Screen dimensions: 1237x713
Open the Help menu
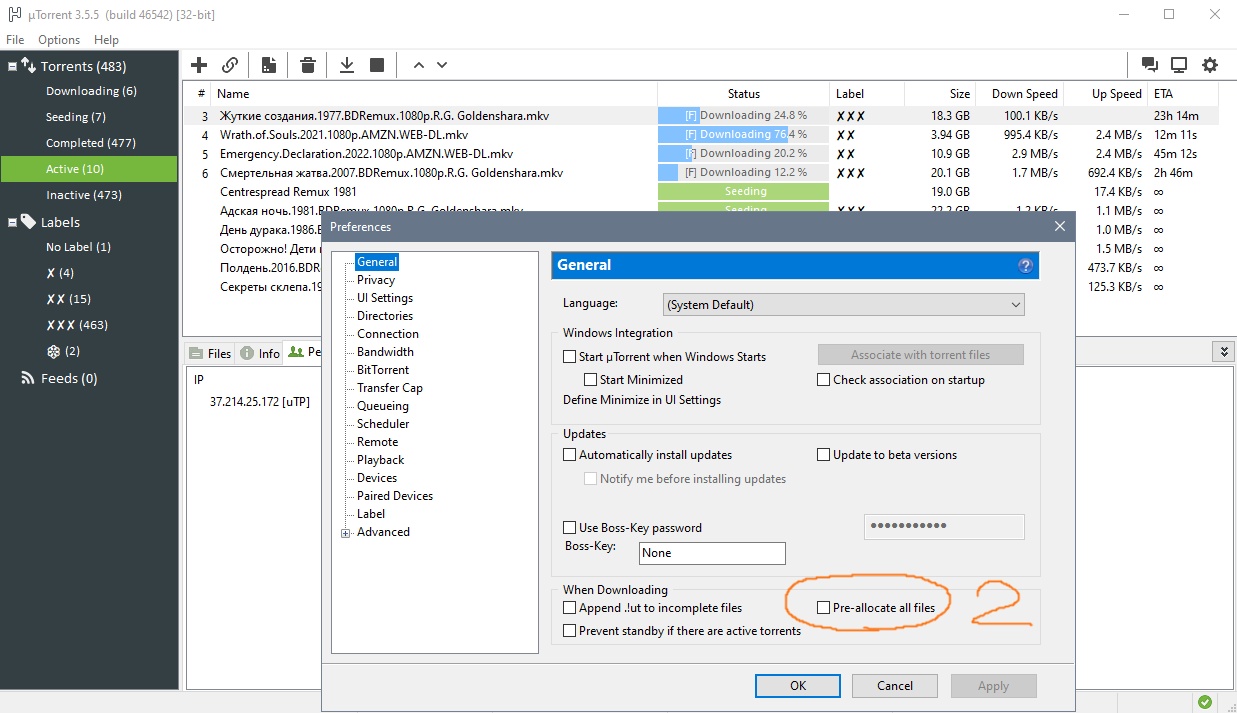(106, 40)
